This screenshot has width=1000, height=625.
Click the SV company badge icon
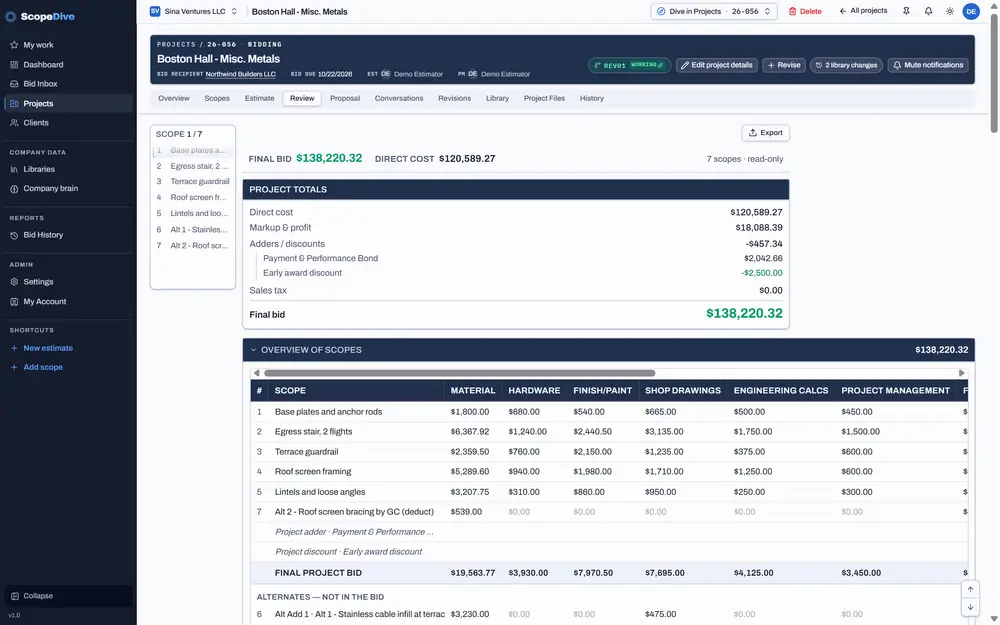[x=154, y=11]
